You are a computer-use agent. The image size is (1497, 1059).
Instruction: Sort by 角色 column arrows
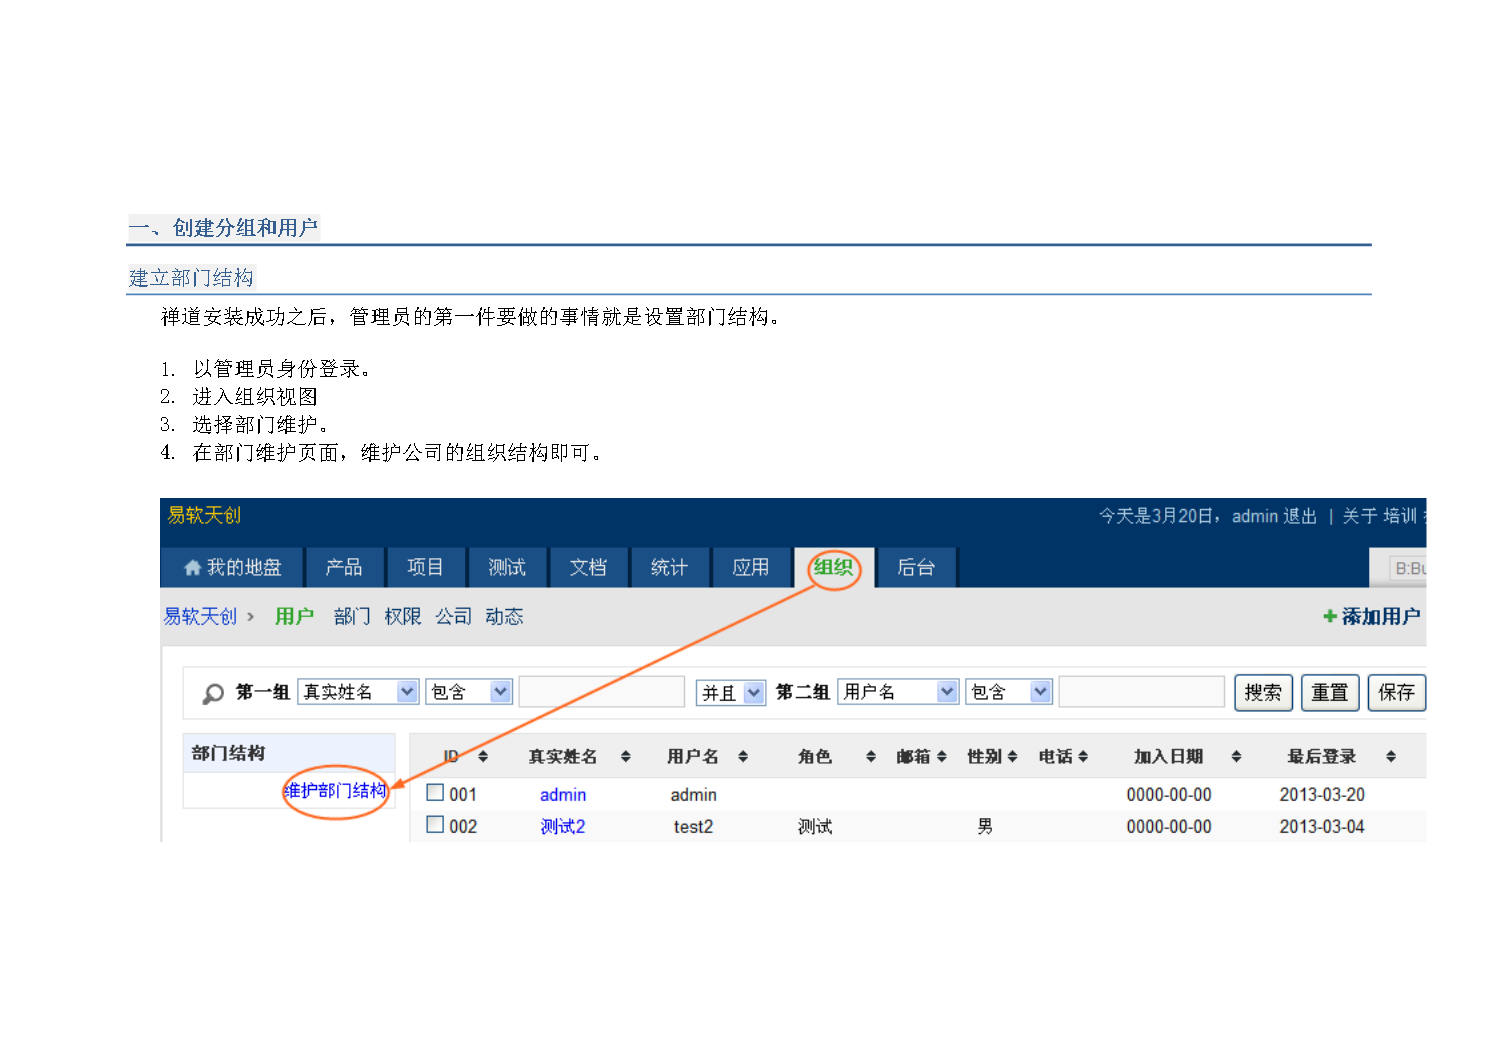(x=871, y=757)
